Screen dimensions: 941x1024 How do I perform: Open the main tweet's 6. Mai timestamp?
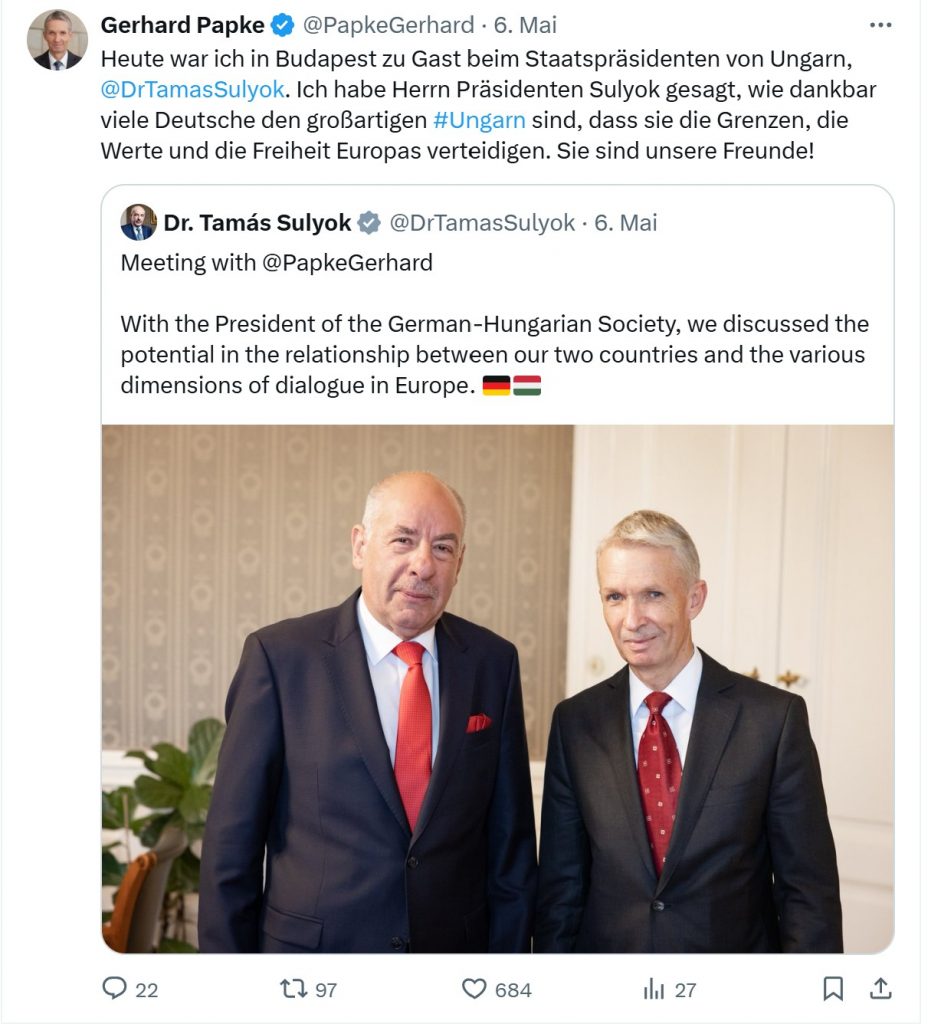coord(525,25)
